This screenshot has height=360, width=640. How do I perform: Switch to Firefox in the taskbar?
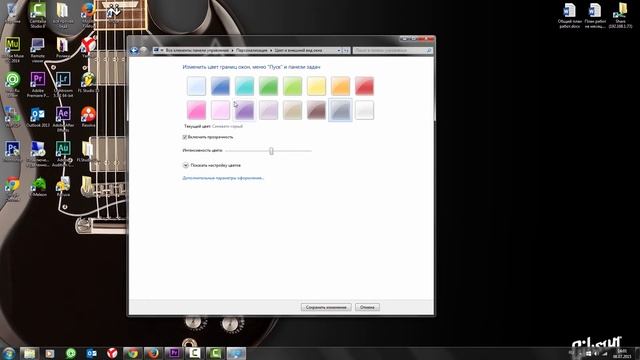click(153, 353)
